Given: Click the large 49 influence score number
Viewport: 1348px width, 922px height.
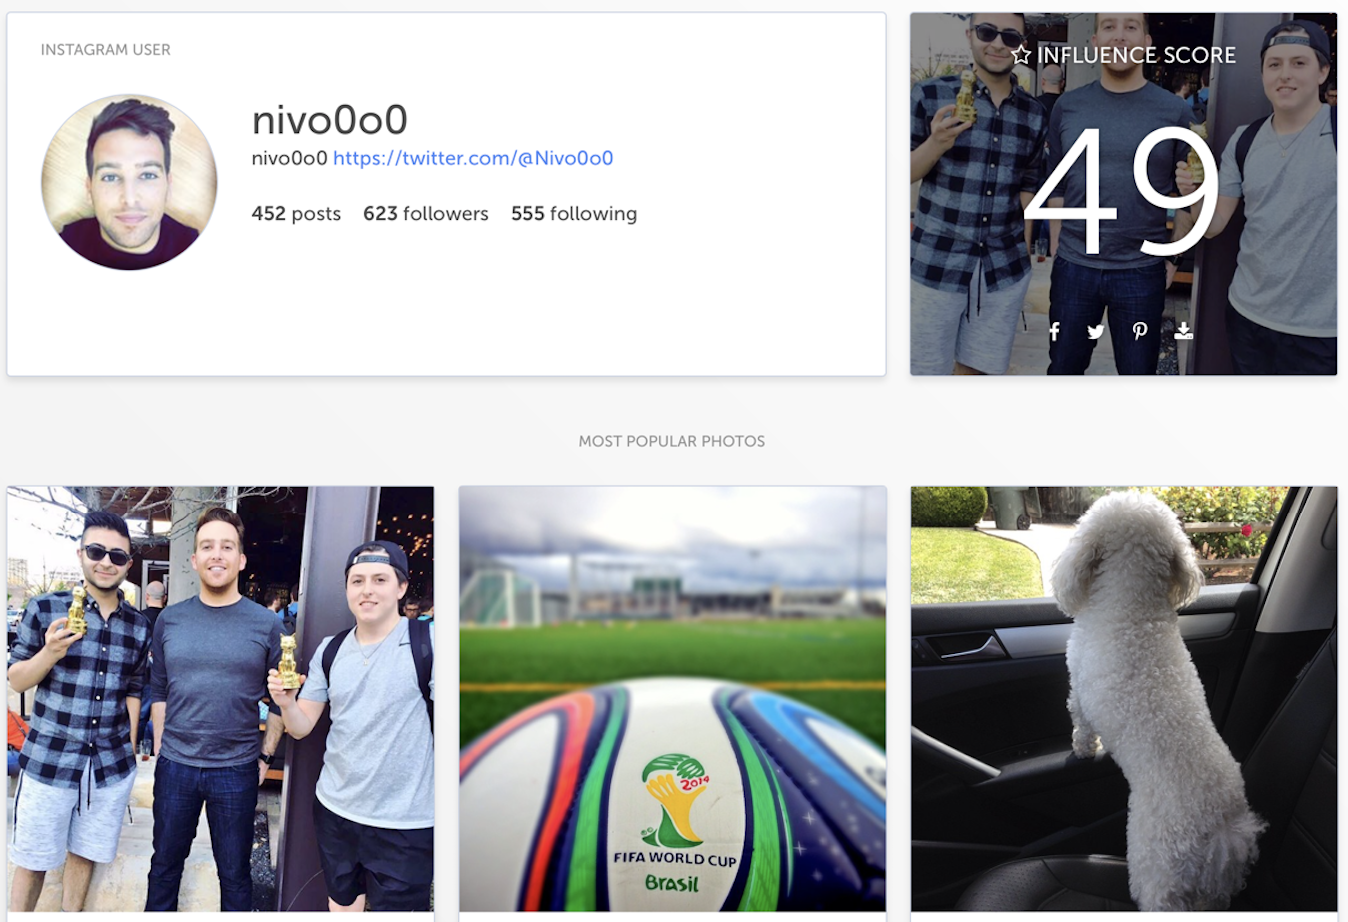Looking at the screenshot, I should point(1122,192).
